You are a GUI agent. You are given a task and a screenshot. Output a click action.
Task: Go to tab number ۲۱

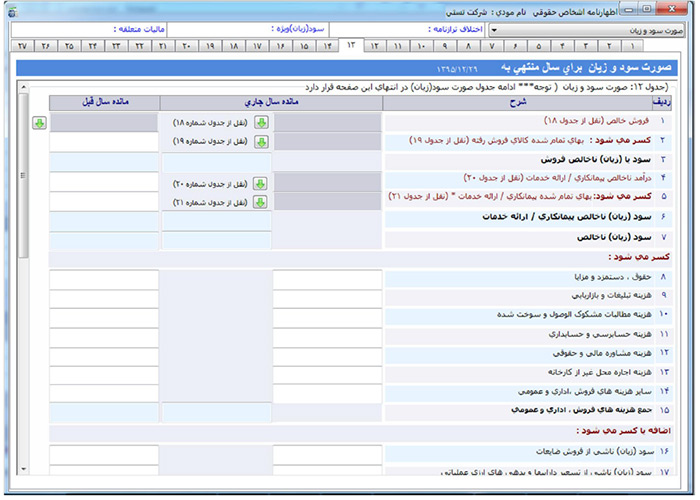point(163,46)
